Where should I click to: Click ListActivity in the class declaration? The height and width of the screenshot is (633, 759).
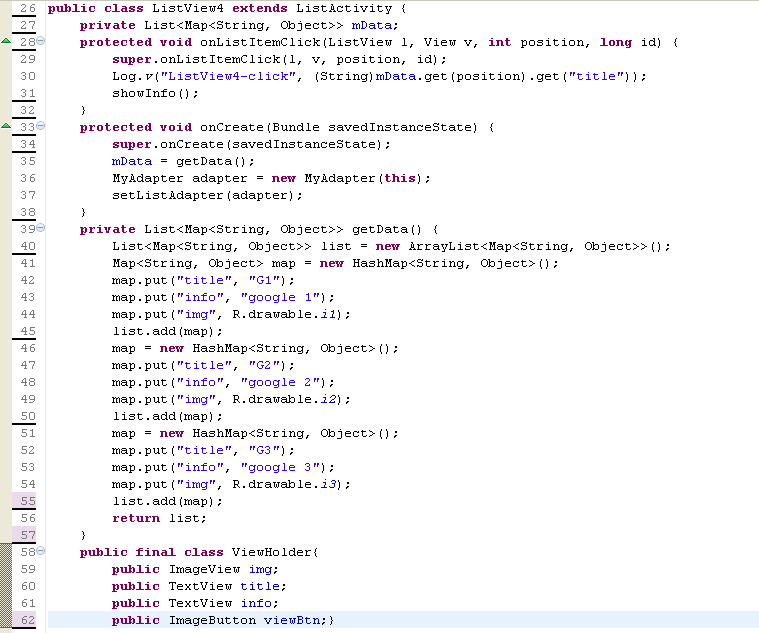(344, 8)
